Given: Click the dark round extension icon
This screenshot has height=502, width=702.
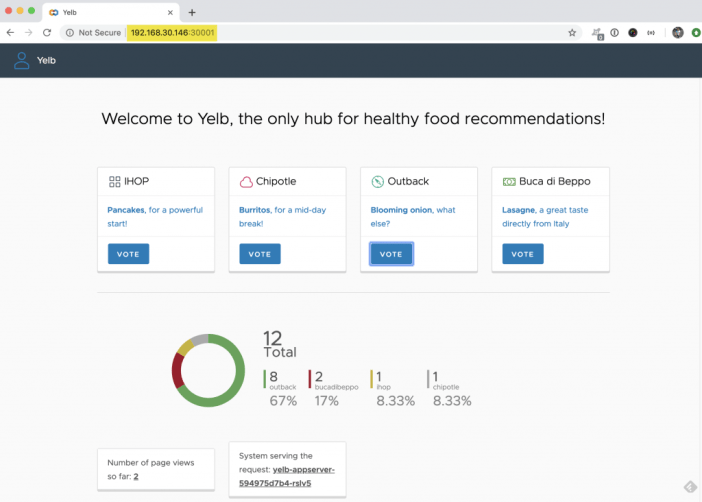Looking at the screenshot, I should coord(633,33).
